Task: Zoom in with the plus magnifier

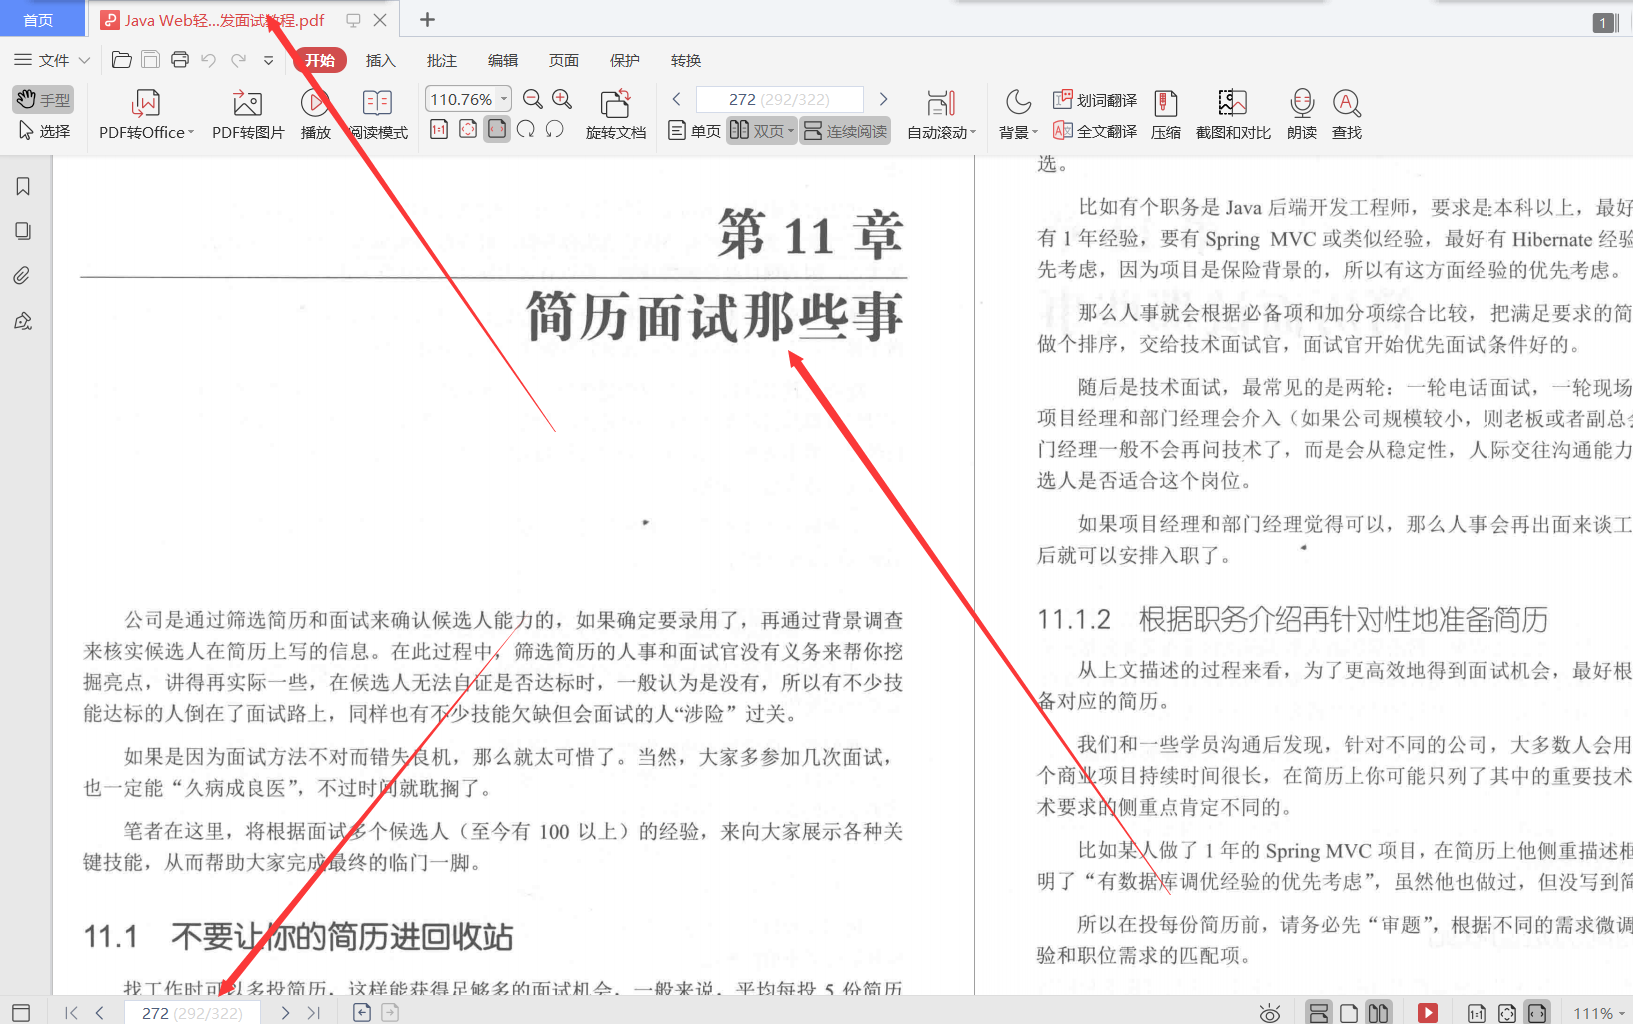Action: click(562, 99)
